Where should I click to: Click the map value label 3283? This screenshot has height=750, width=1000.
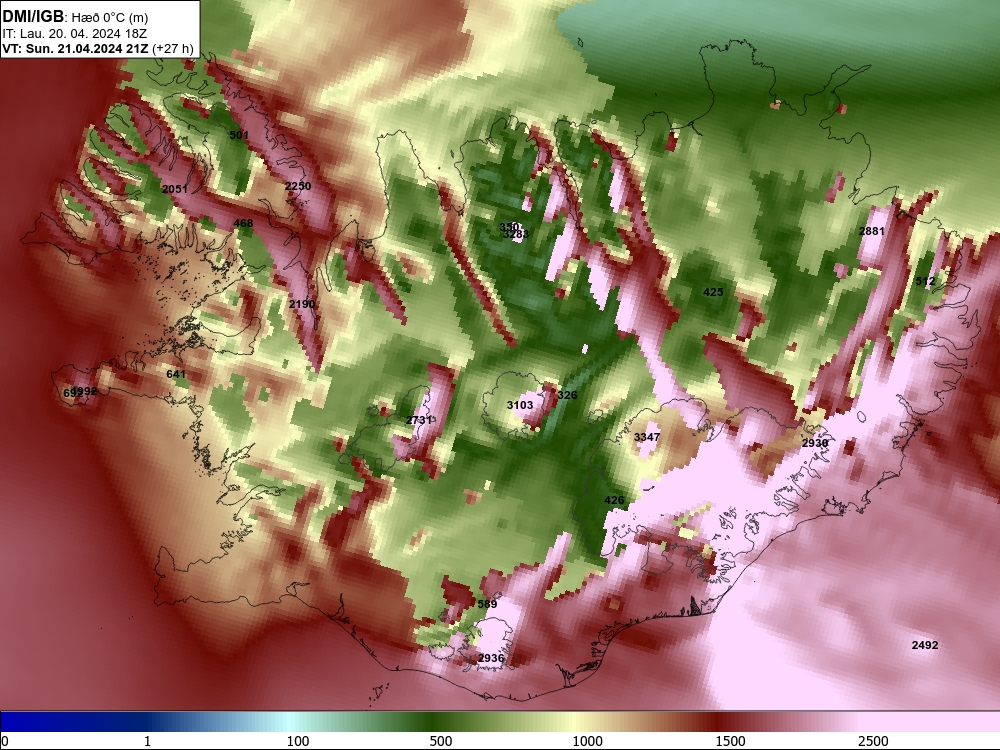click(516, 234)
